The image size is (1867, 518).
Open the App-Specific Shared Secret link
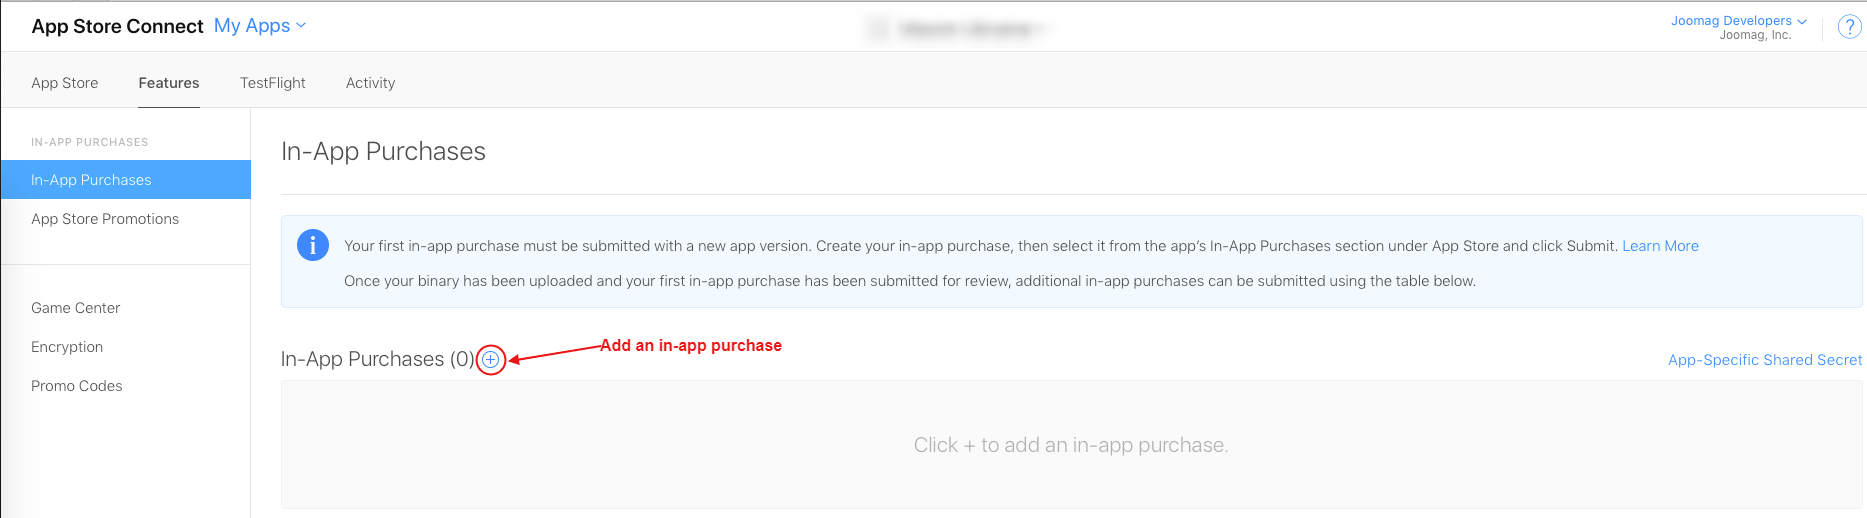[x=1764, y=360]
